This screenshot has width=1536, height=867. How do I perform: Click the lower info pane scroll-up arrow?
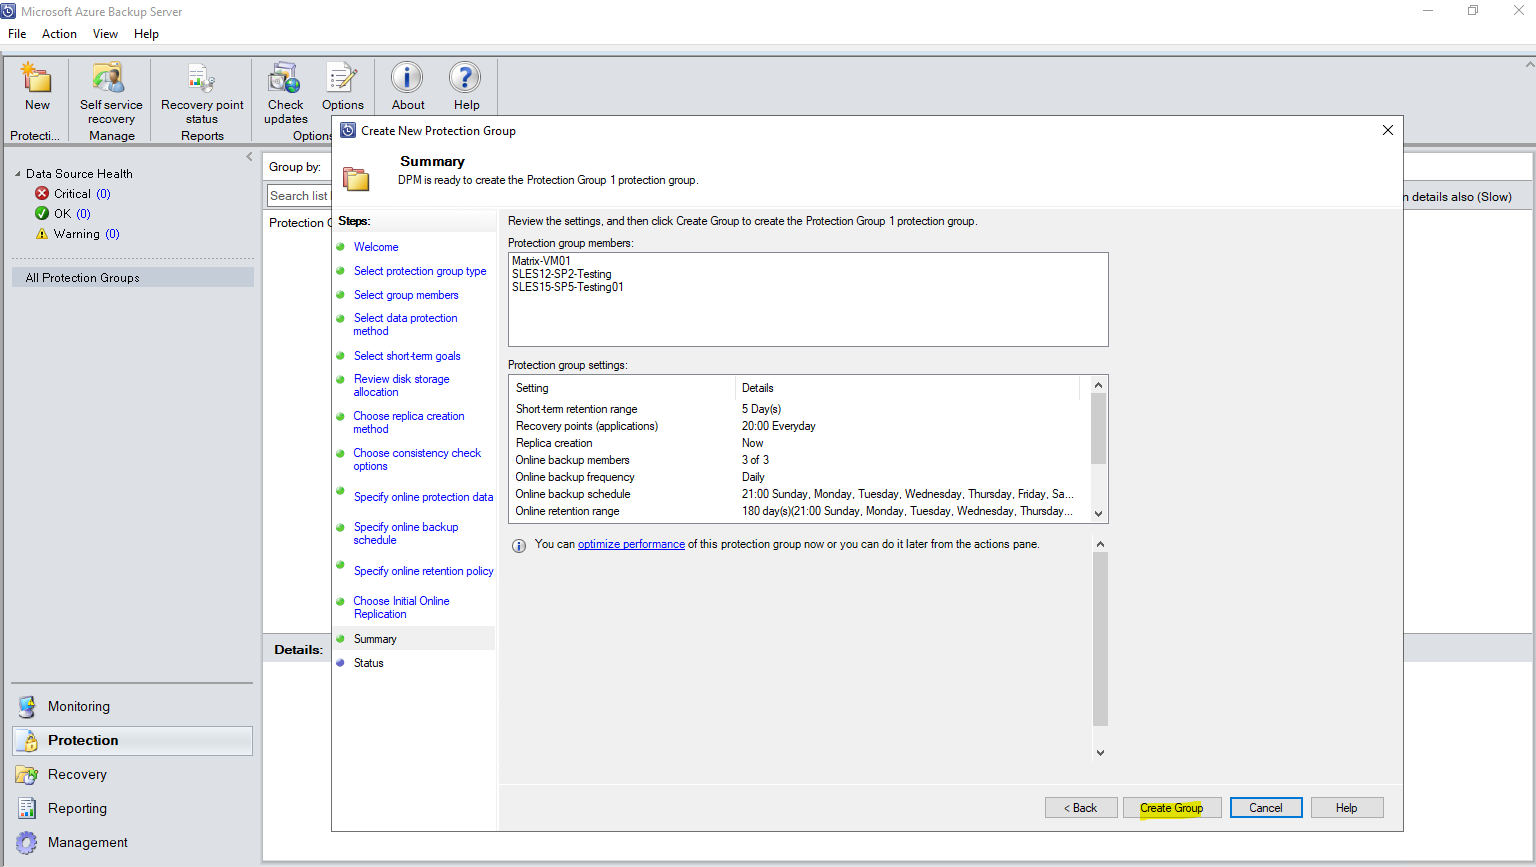[x=1100, y=545]
